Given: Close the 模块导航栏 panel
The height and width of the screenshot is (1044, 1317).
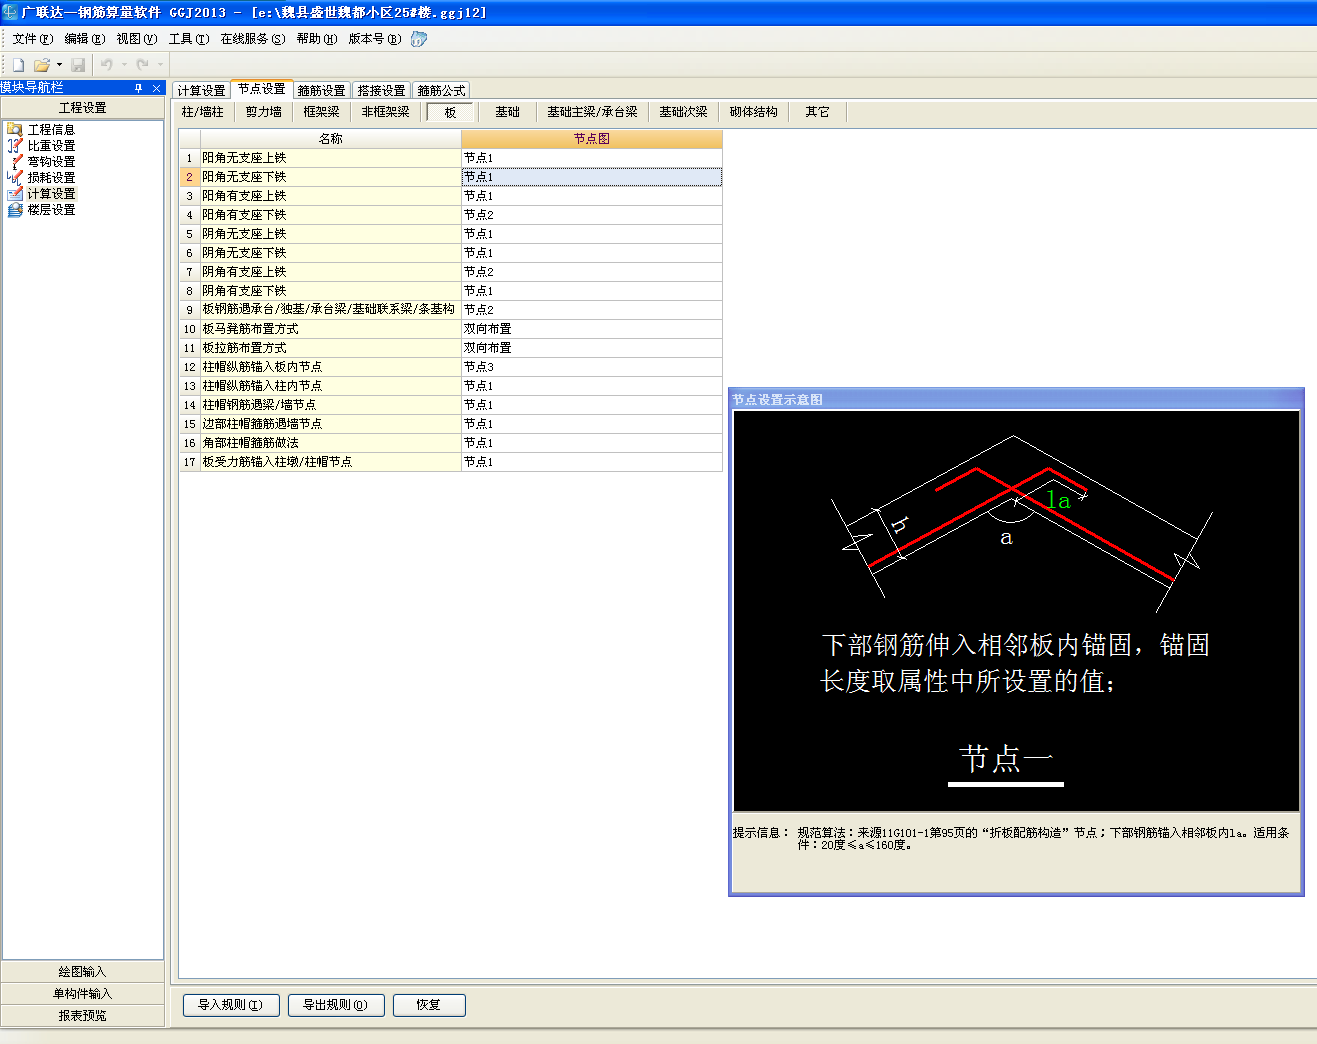Looking at the screenshot, I should tap(156, 88).
